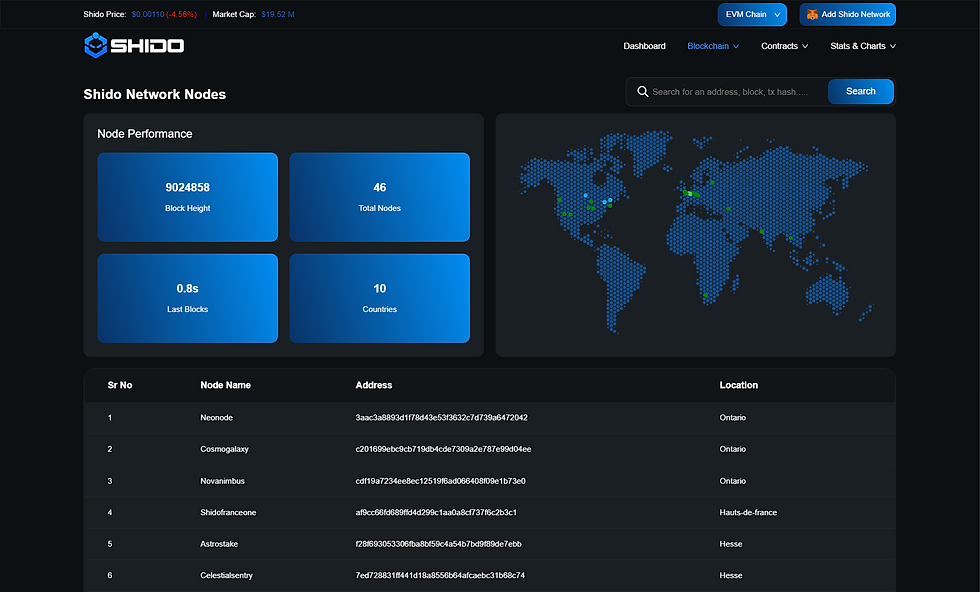Image resolution: width=980 pixels, height=592 pixels.
Task: Click the world node map
Action: [x=696, y=235]
